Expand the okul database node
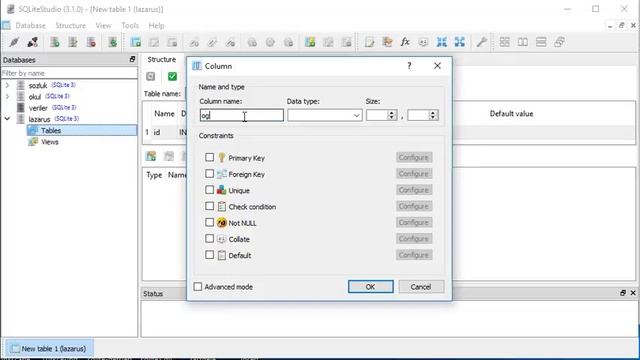The width and height of the screenshot is (640, 360). click(7, 97)
